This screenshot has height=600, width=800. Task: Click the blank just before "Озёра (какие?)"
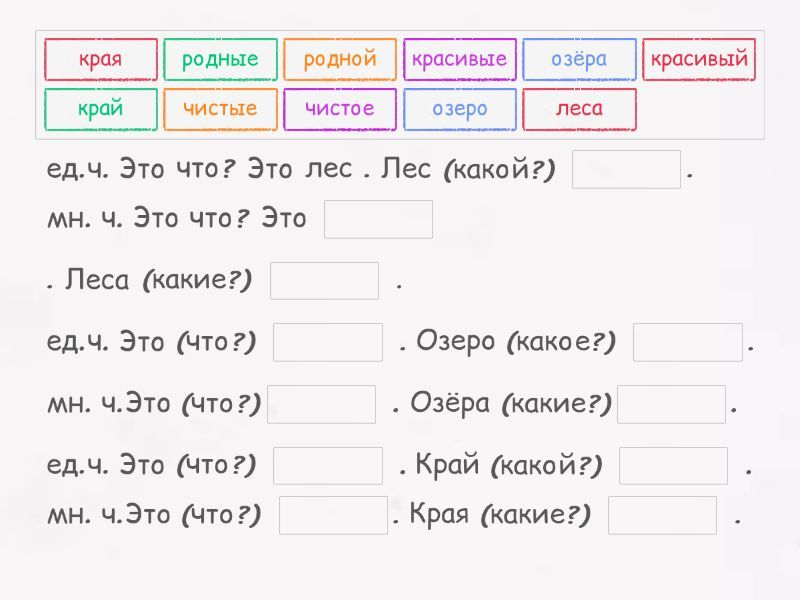322,404
